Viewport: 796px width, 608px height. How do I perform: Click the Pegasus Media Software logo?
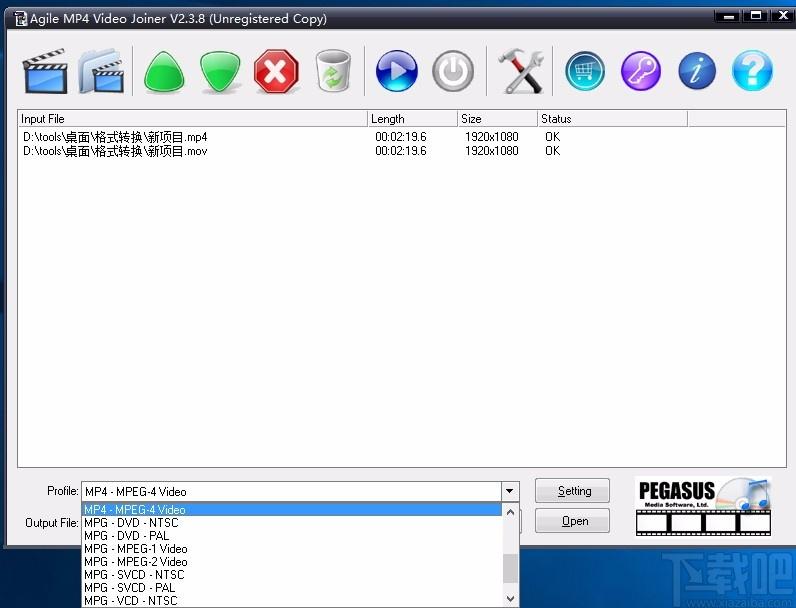coord(703,506)
